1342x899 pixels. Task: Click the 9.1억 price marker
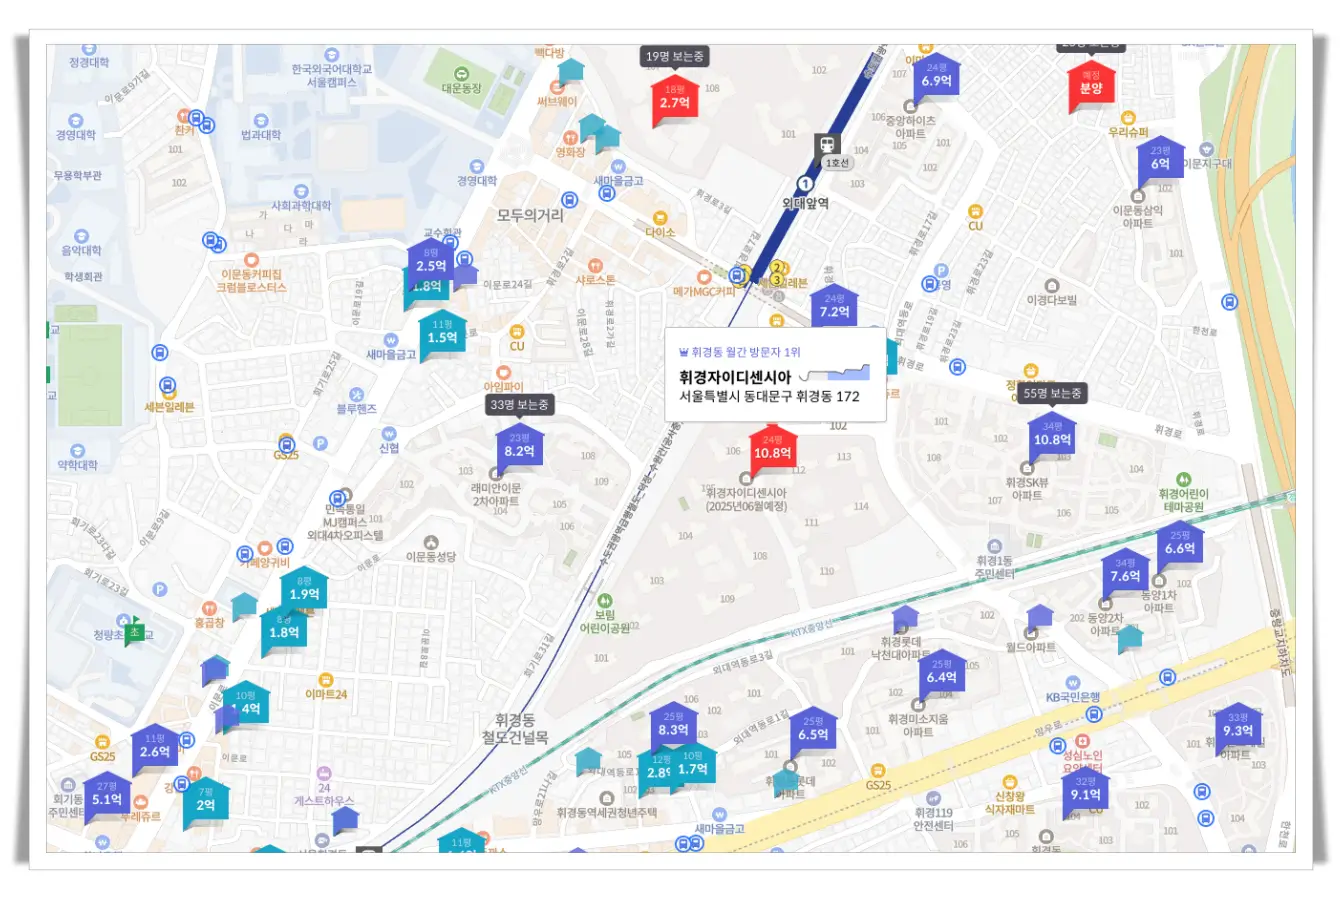point(1085,793)
